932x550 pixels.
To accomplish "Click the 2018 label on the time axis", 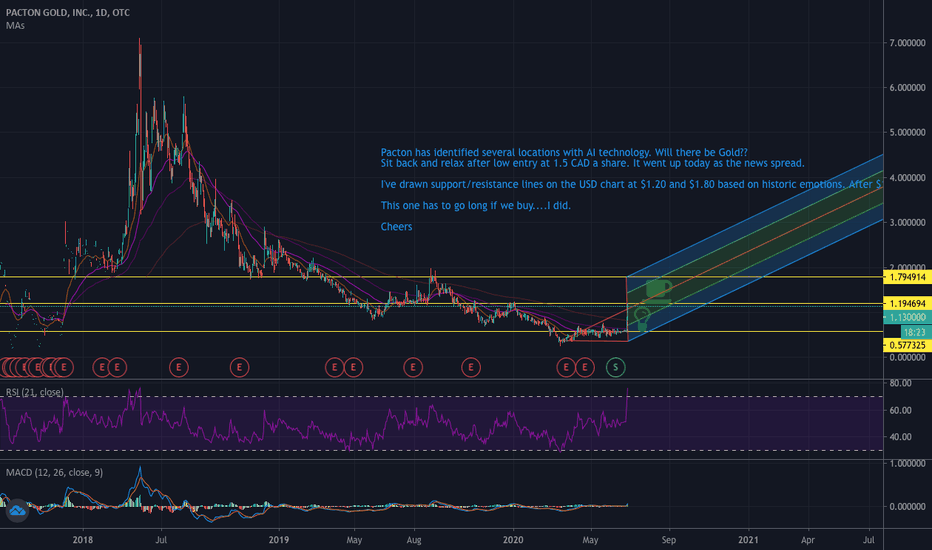I will coord(83,540).
